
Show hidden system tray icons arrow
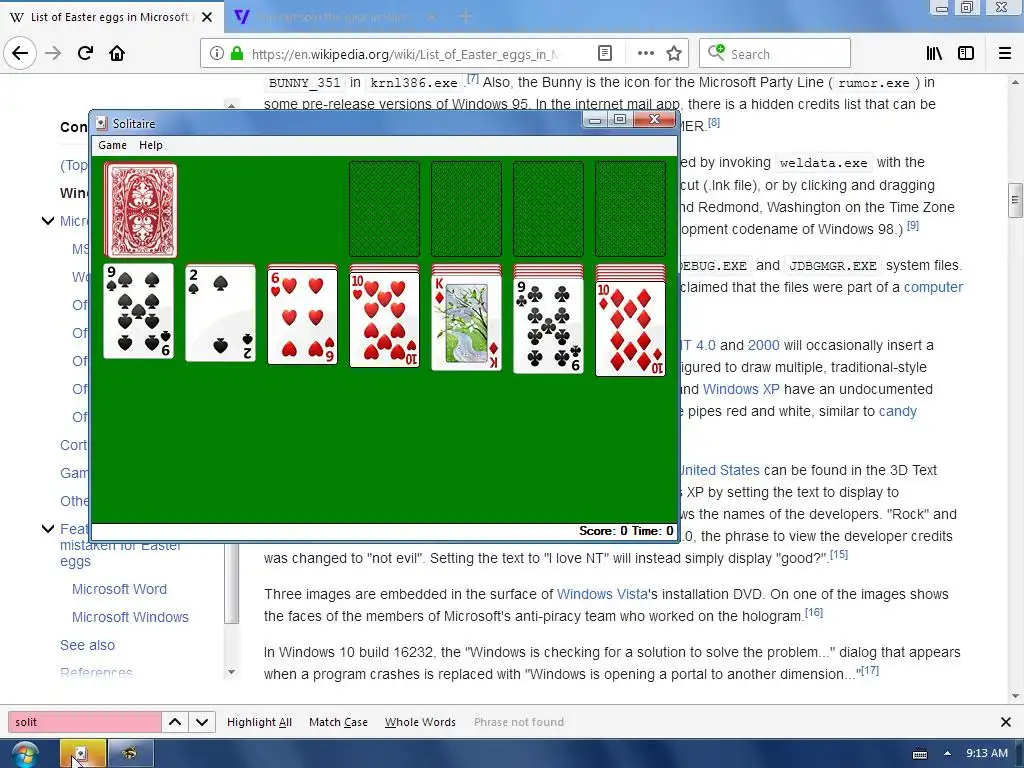[947, 753]
